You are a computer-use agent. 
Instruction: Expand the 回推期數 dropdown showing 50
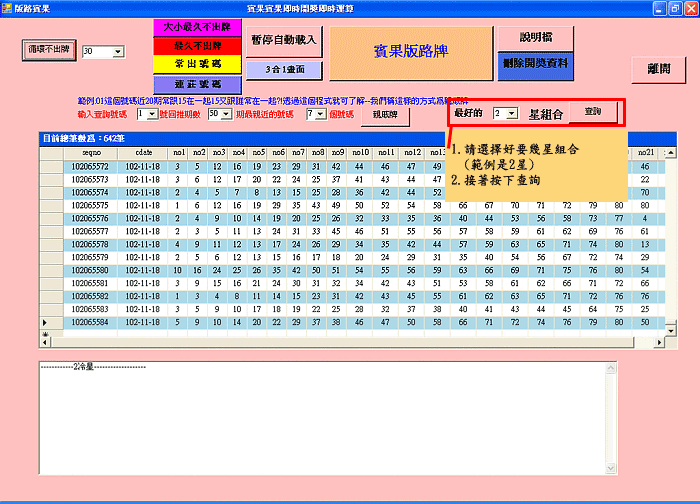pyautogui.click(x=225, y=115)
